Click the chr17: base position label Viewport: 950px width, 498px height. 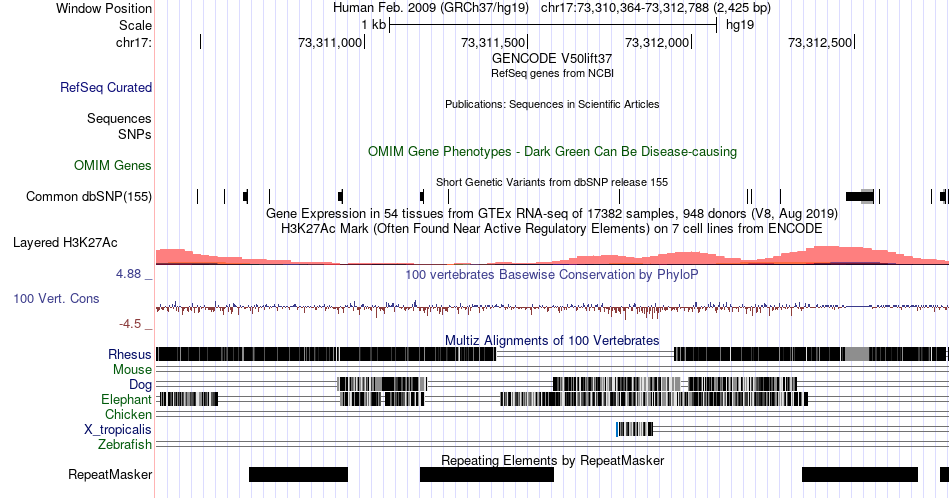click(134, 42)
